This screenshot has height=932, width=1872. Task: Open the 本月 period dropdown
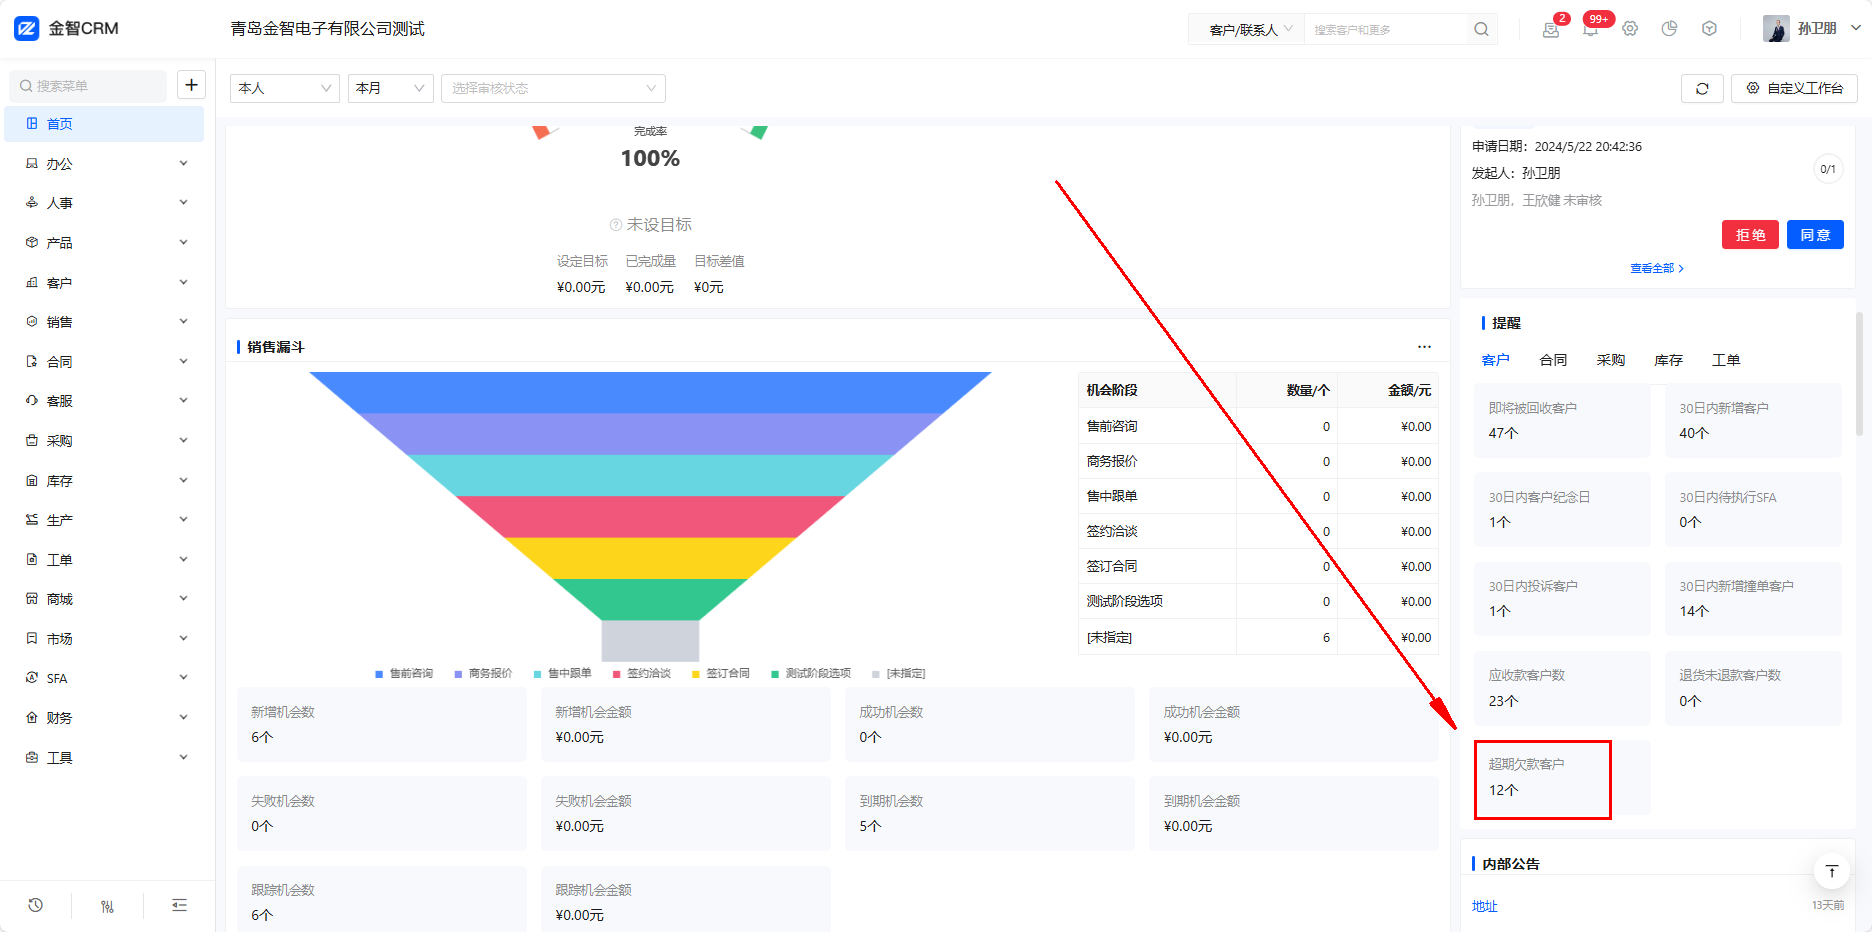(390, 88)
